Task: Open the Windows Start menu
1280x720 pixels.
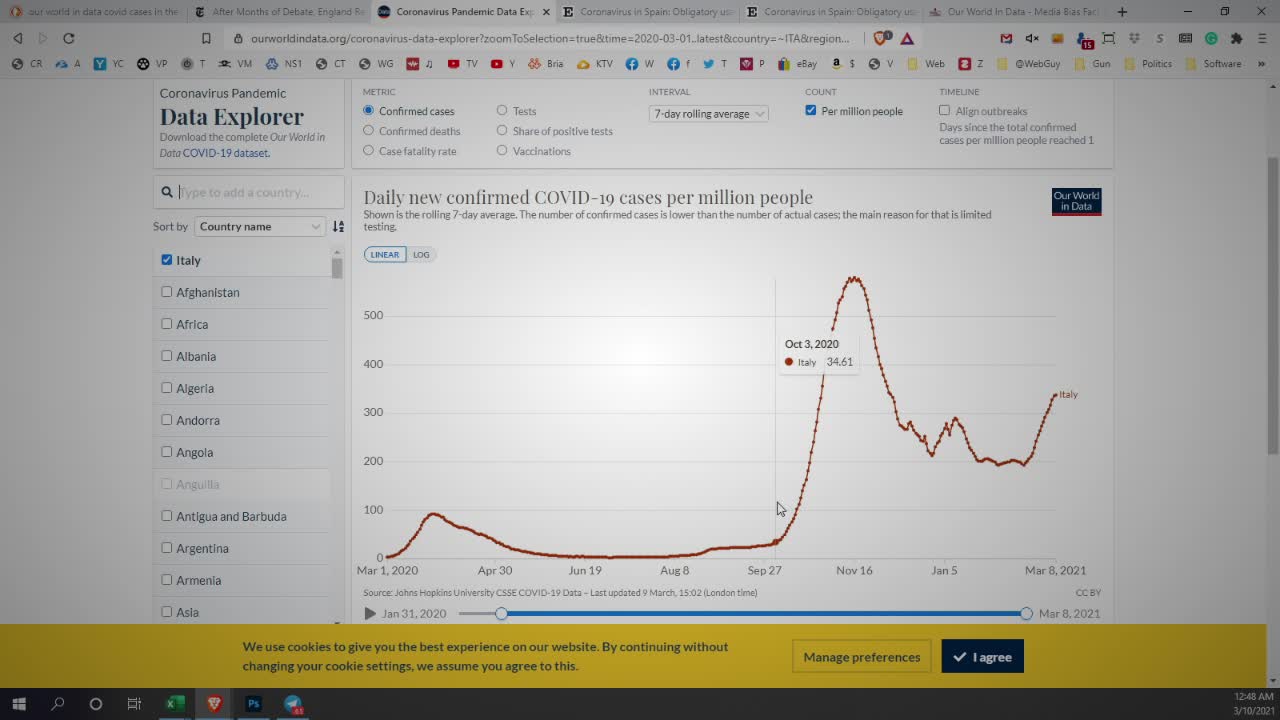Action: click(x=18, y=704)
